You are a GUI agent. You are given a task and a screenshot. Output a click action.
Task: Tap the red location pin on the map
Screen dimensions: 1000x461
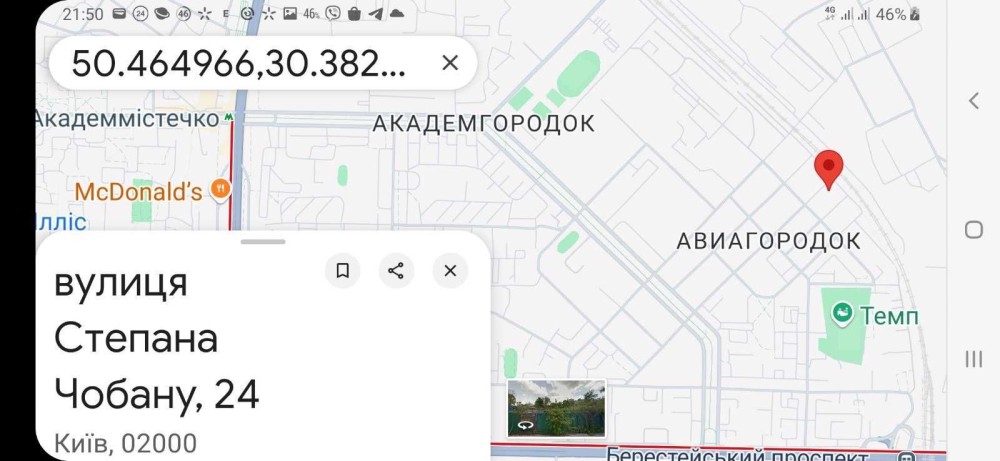pos(828,170)
